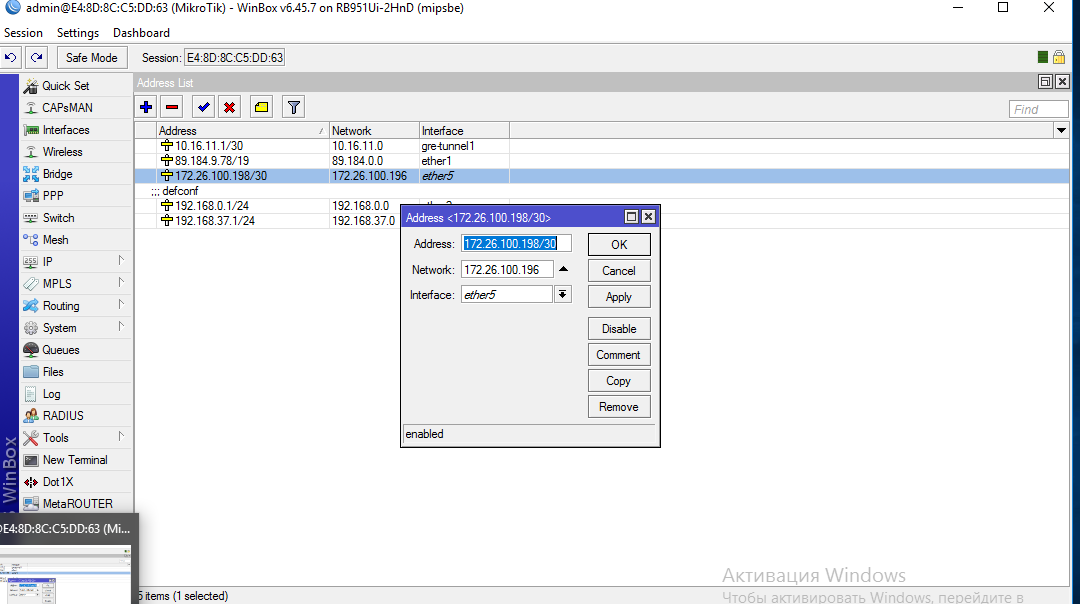Open Mesh in sidebar
This screenshot has height=604, width=1080.
(x=55, y=240)
